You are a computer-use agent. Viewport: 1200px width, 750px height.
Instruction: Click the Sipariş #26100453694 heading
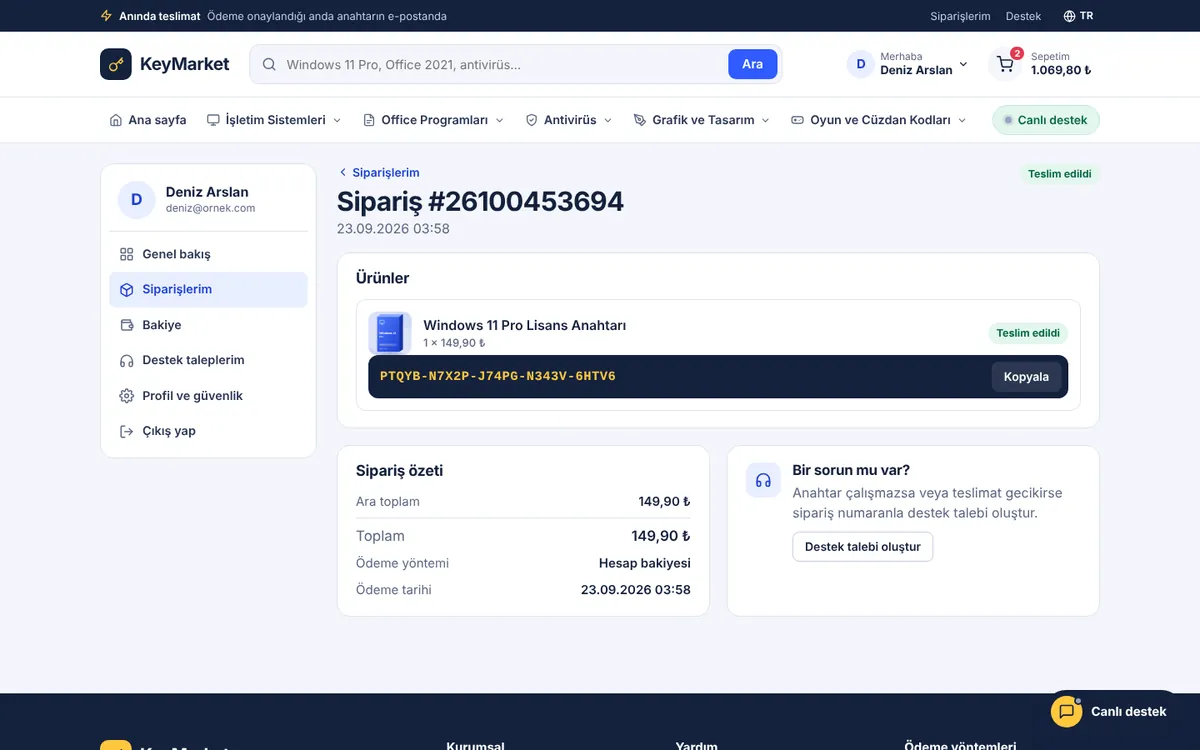click(x=480, y=201)
